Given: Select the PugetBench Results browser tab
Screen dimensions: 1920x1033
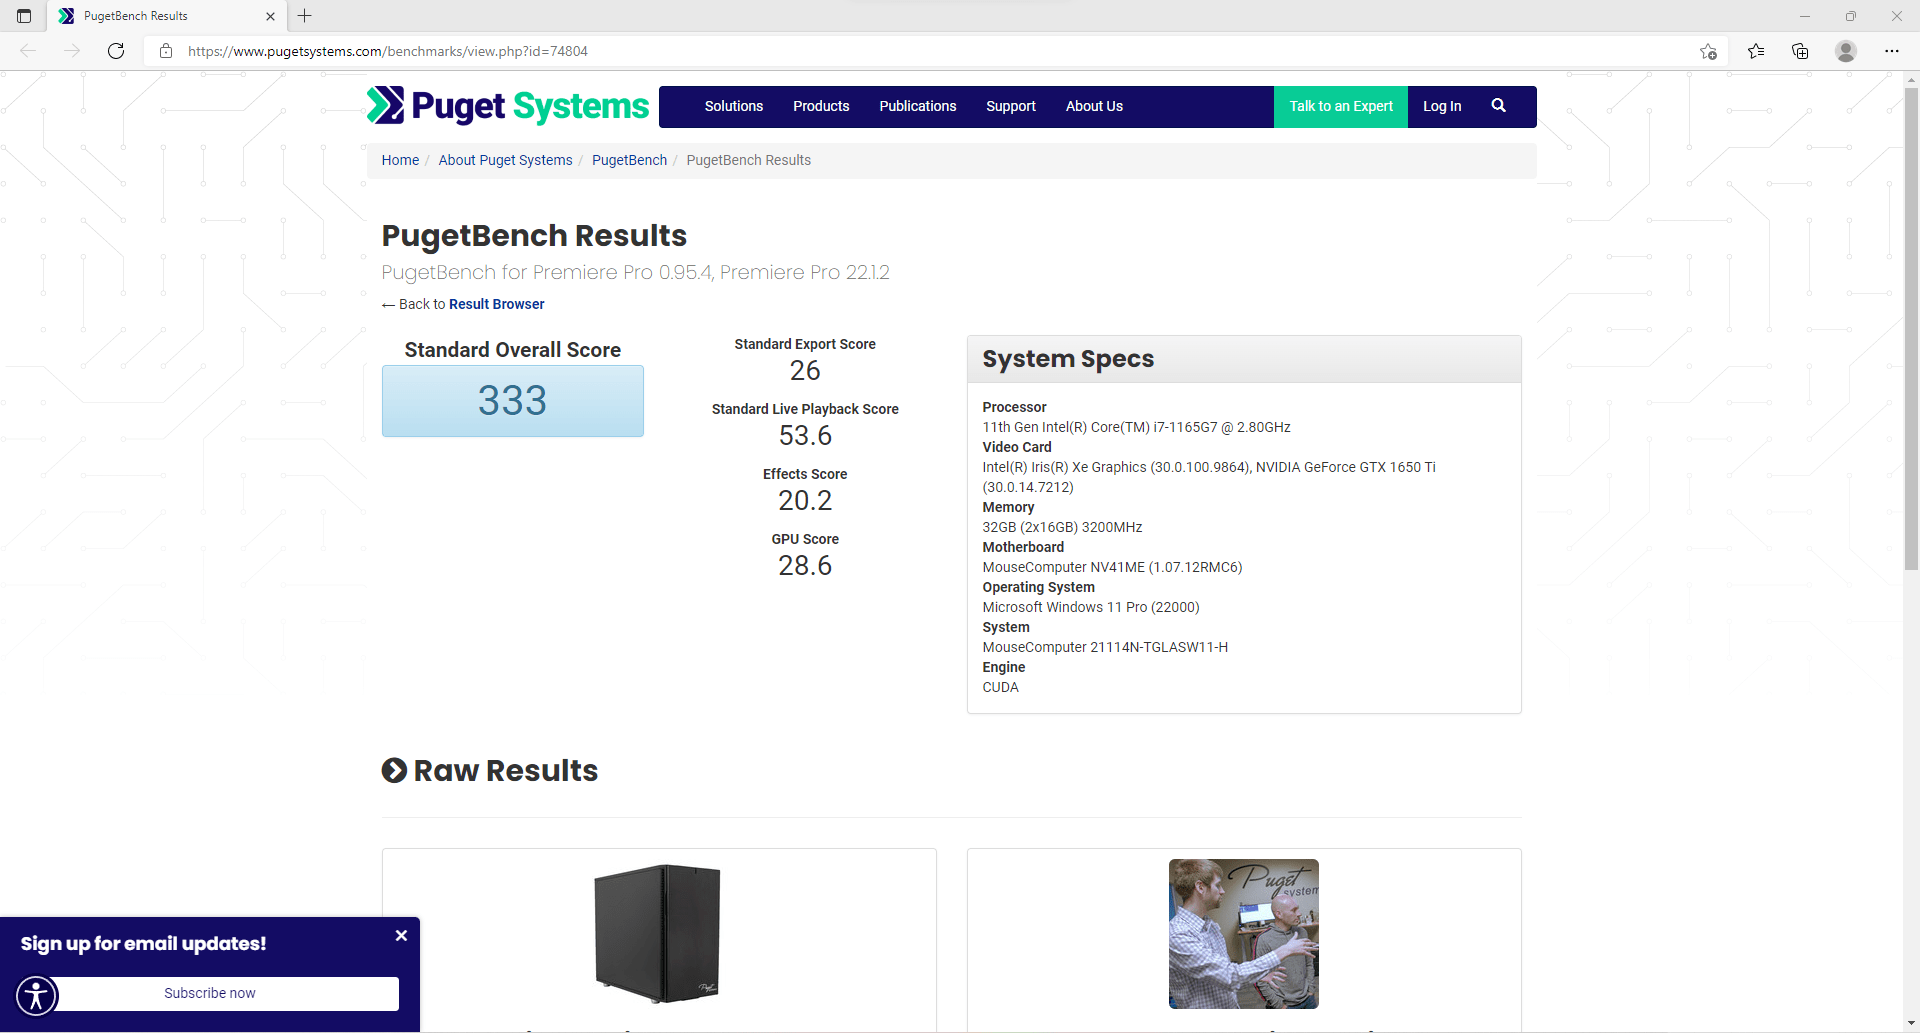Looking at the screenshot, I should (x=167, y=16).
